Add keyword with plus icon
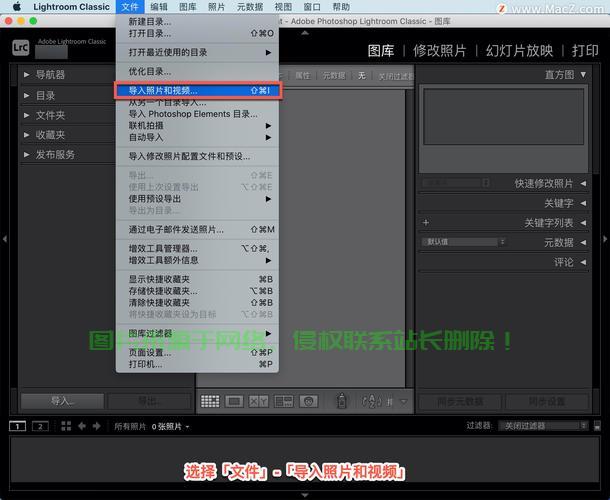The height and width of the screenshot is (500, 610). pyautogui.click(x=426, y=223)
